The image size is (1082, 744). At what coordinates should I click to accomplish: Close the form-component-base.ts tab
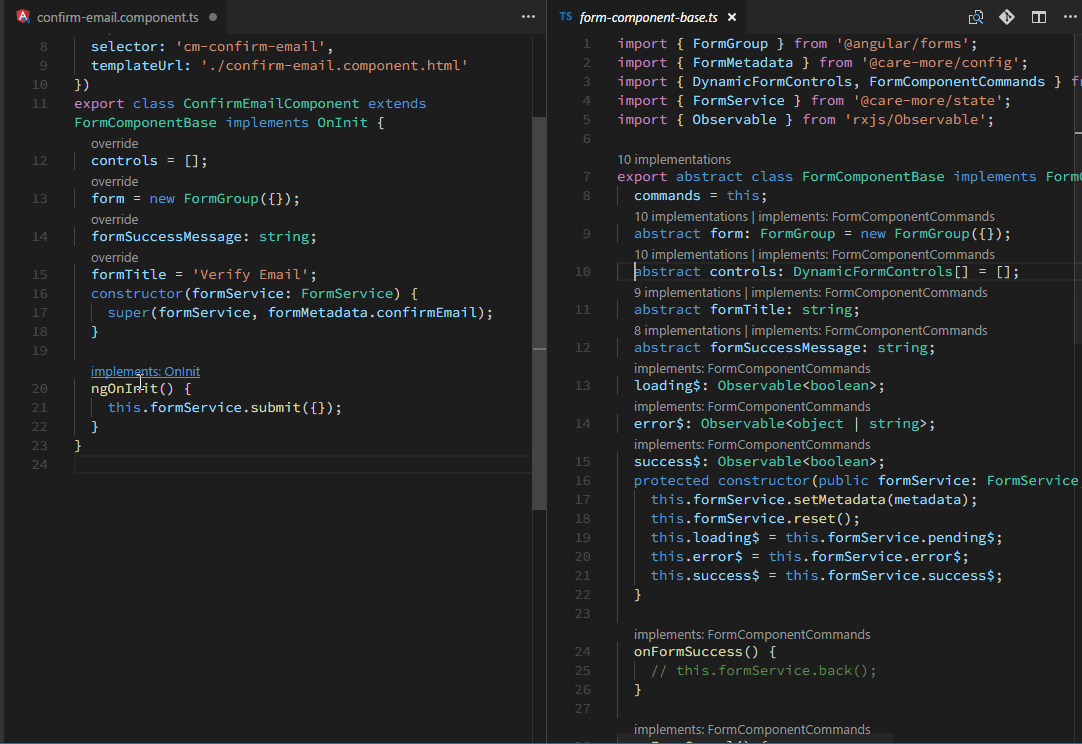[x=732, y=17]
